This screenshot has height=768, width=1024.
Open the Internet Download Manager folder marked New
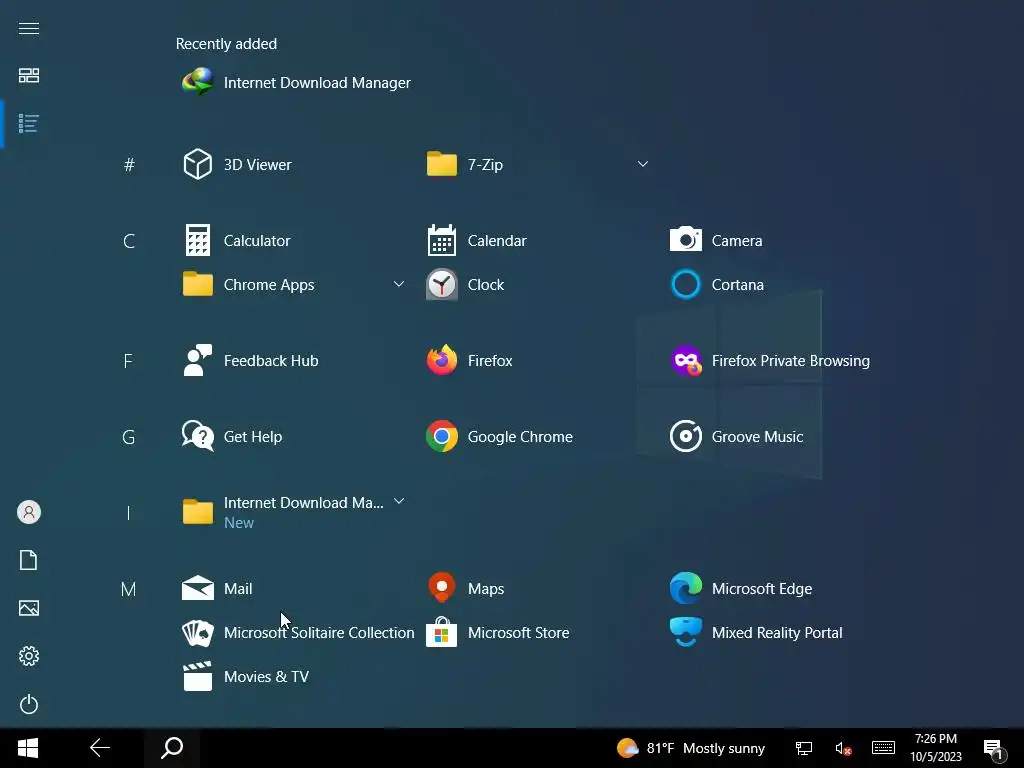283,513
